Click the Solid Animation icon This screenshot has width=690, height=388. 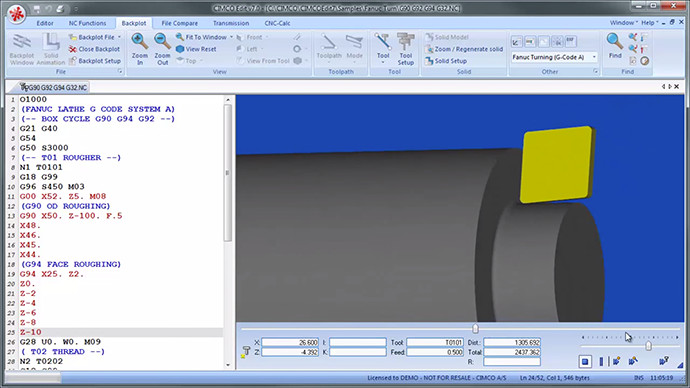point(51,49)
